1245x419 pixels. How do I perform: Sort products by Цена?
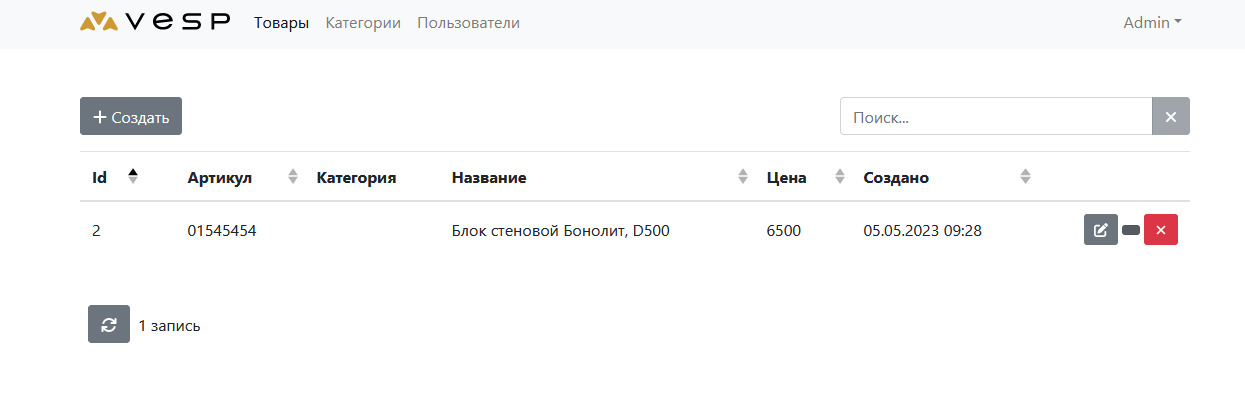[x=840, y=176]
